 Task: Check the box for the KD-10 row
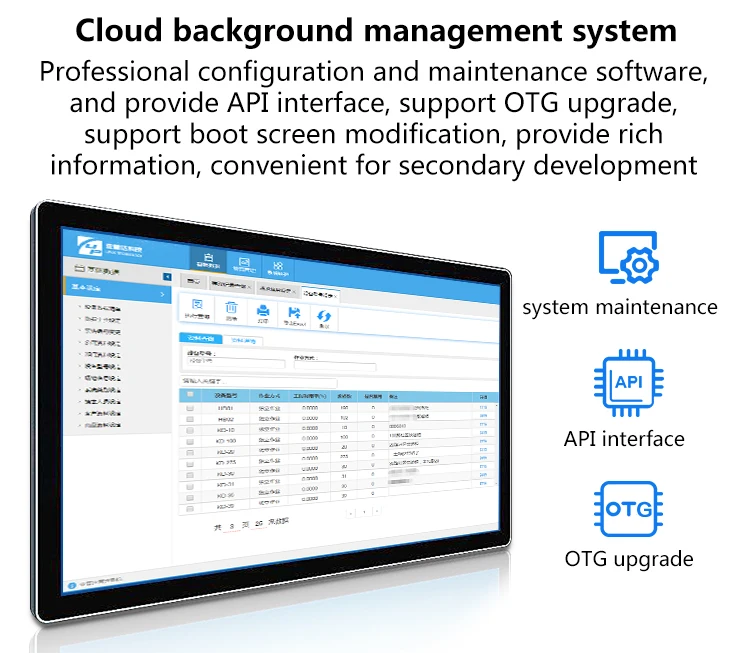(190, 428)
